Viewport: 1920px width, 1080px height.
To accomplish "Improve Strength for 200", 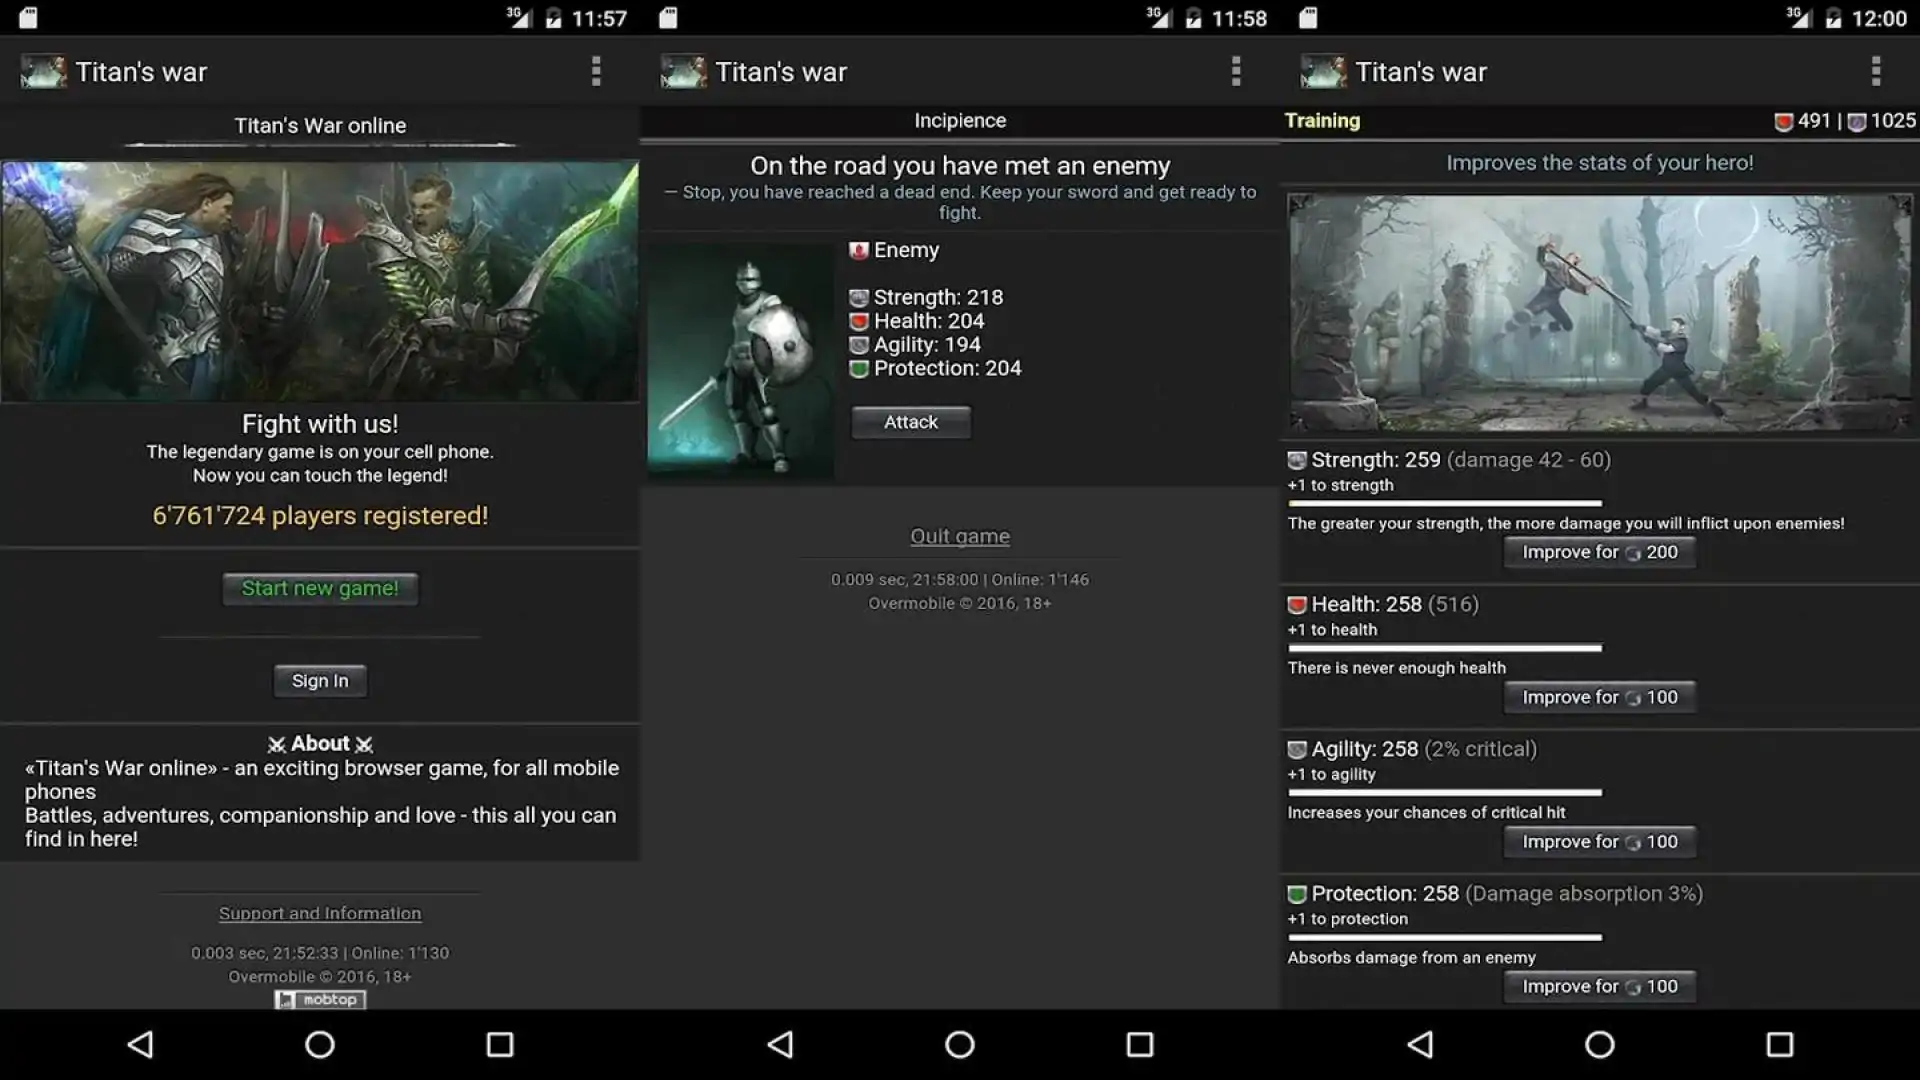I will pos(1600,552).
